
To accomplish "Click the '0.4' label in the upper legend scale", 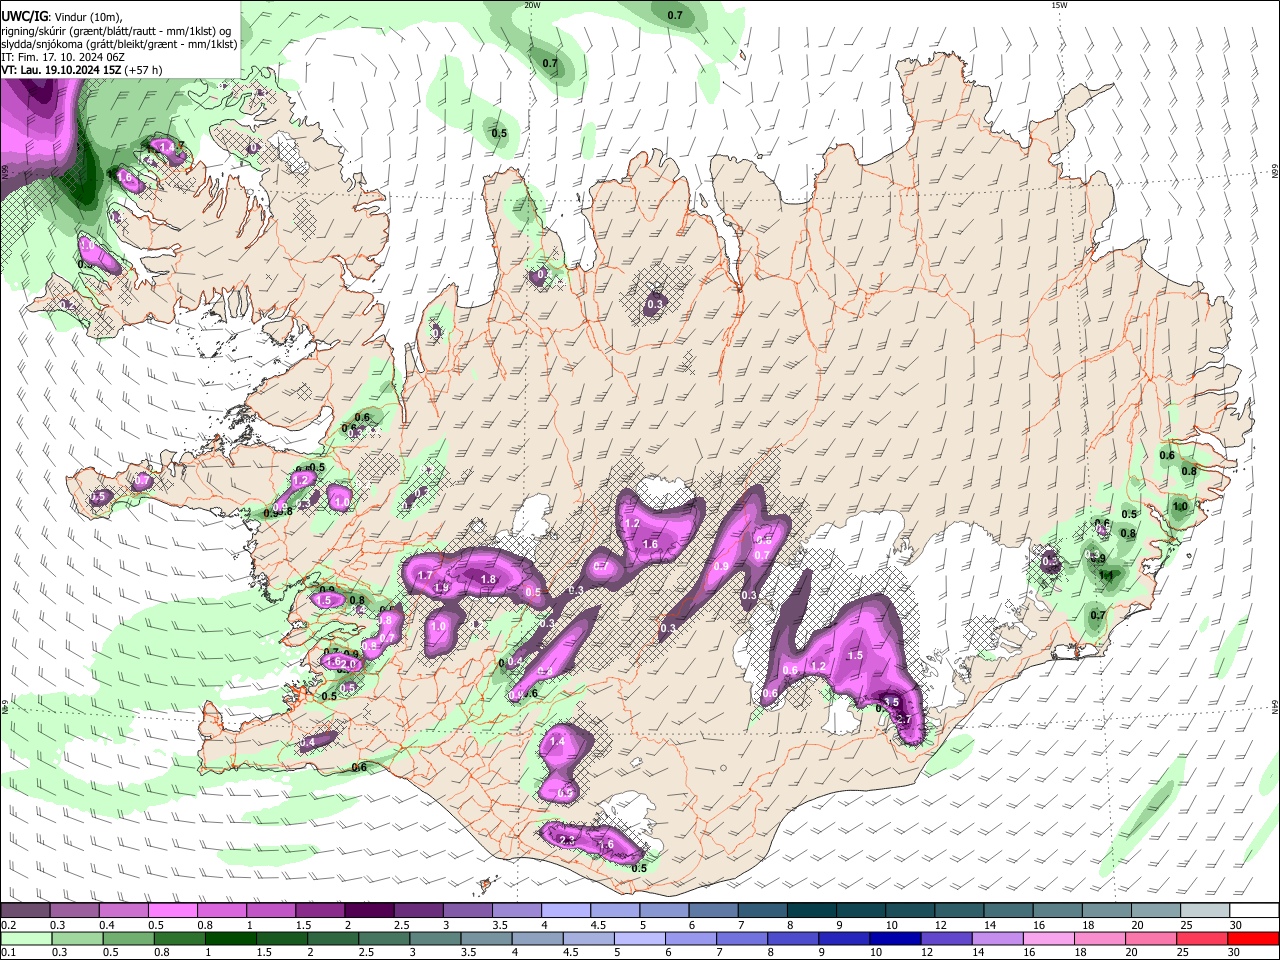I will pos(107,925).
